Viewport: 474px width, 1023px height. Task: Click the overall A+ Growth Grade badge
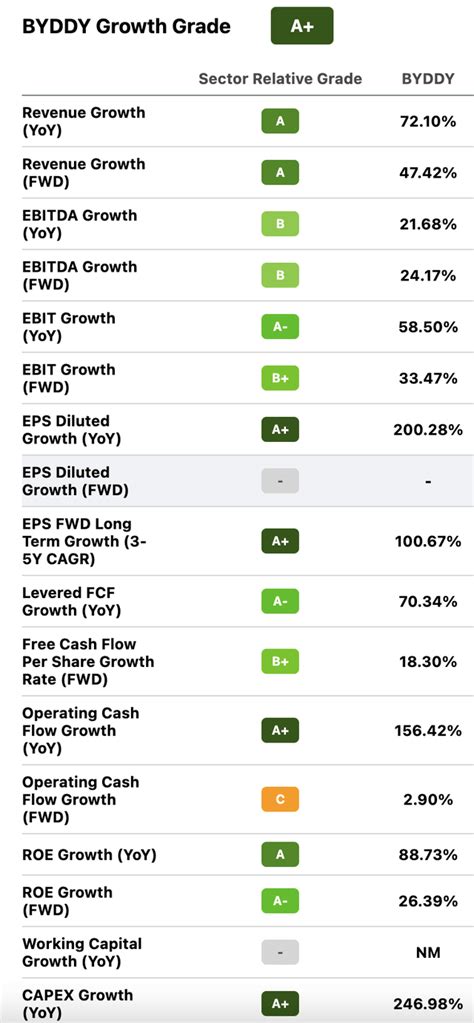pos(302,26)
